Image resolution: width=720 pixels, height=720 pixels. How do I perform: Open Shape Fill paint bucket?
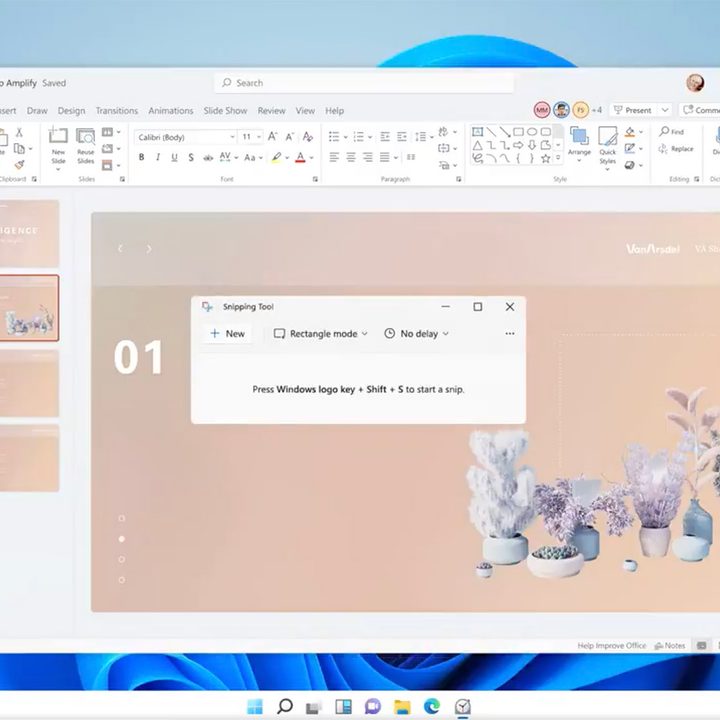(x=630, y=132)
